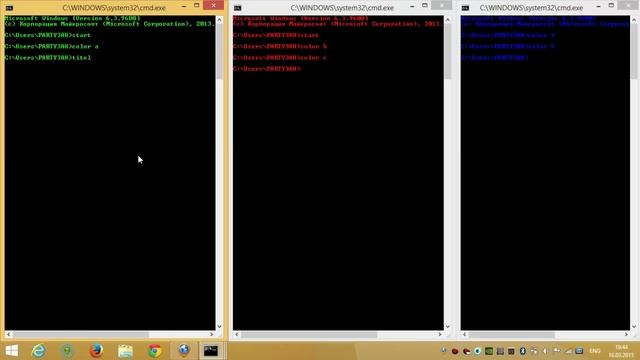Screen dimensions: 640x360
Task: Close the green cmd window
Action: [213, 5]
